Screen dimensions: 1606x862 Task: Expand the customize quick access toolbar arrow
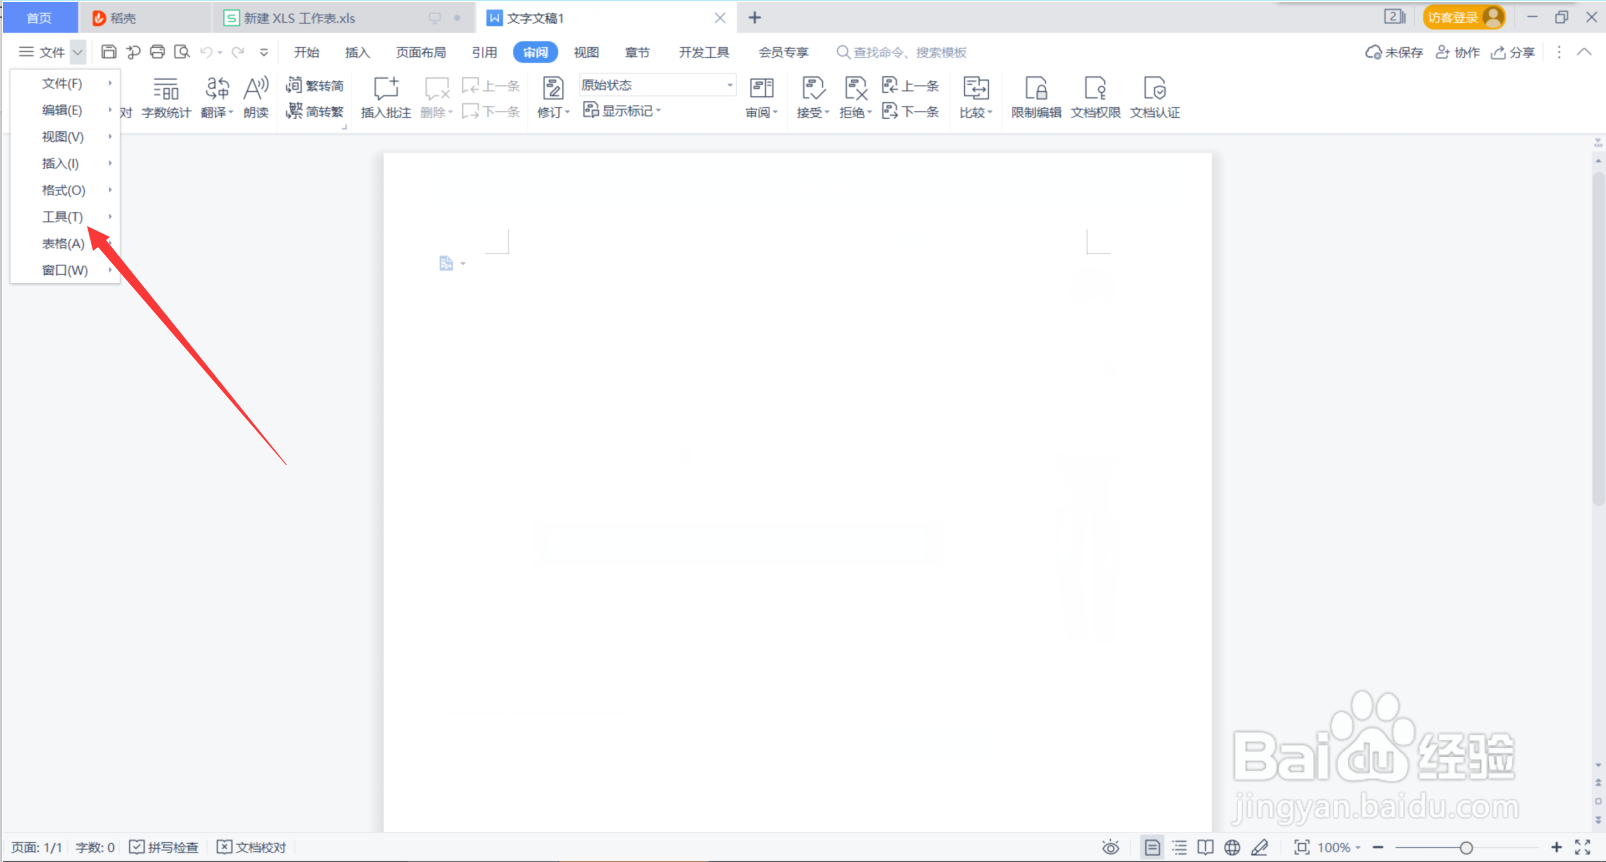264,52
